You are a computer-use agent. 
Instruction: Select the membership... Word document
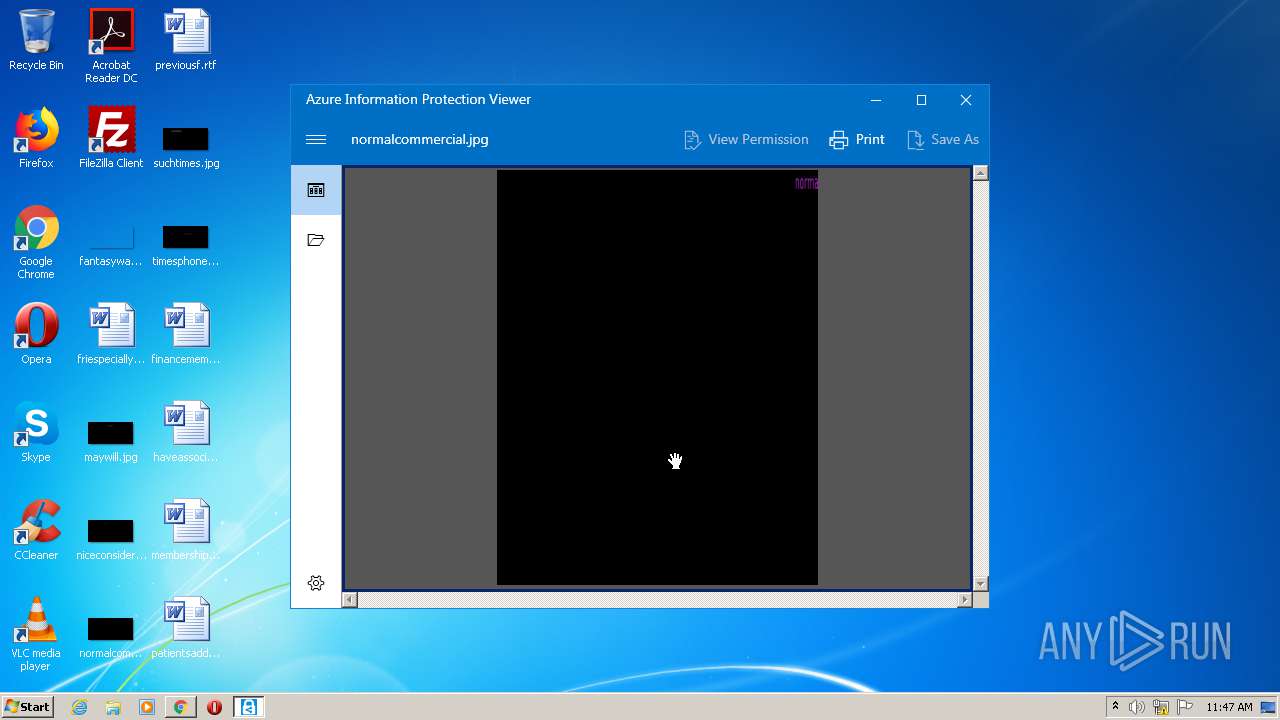pyautogui.click(x=186, y=530)
